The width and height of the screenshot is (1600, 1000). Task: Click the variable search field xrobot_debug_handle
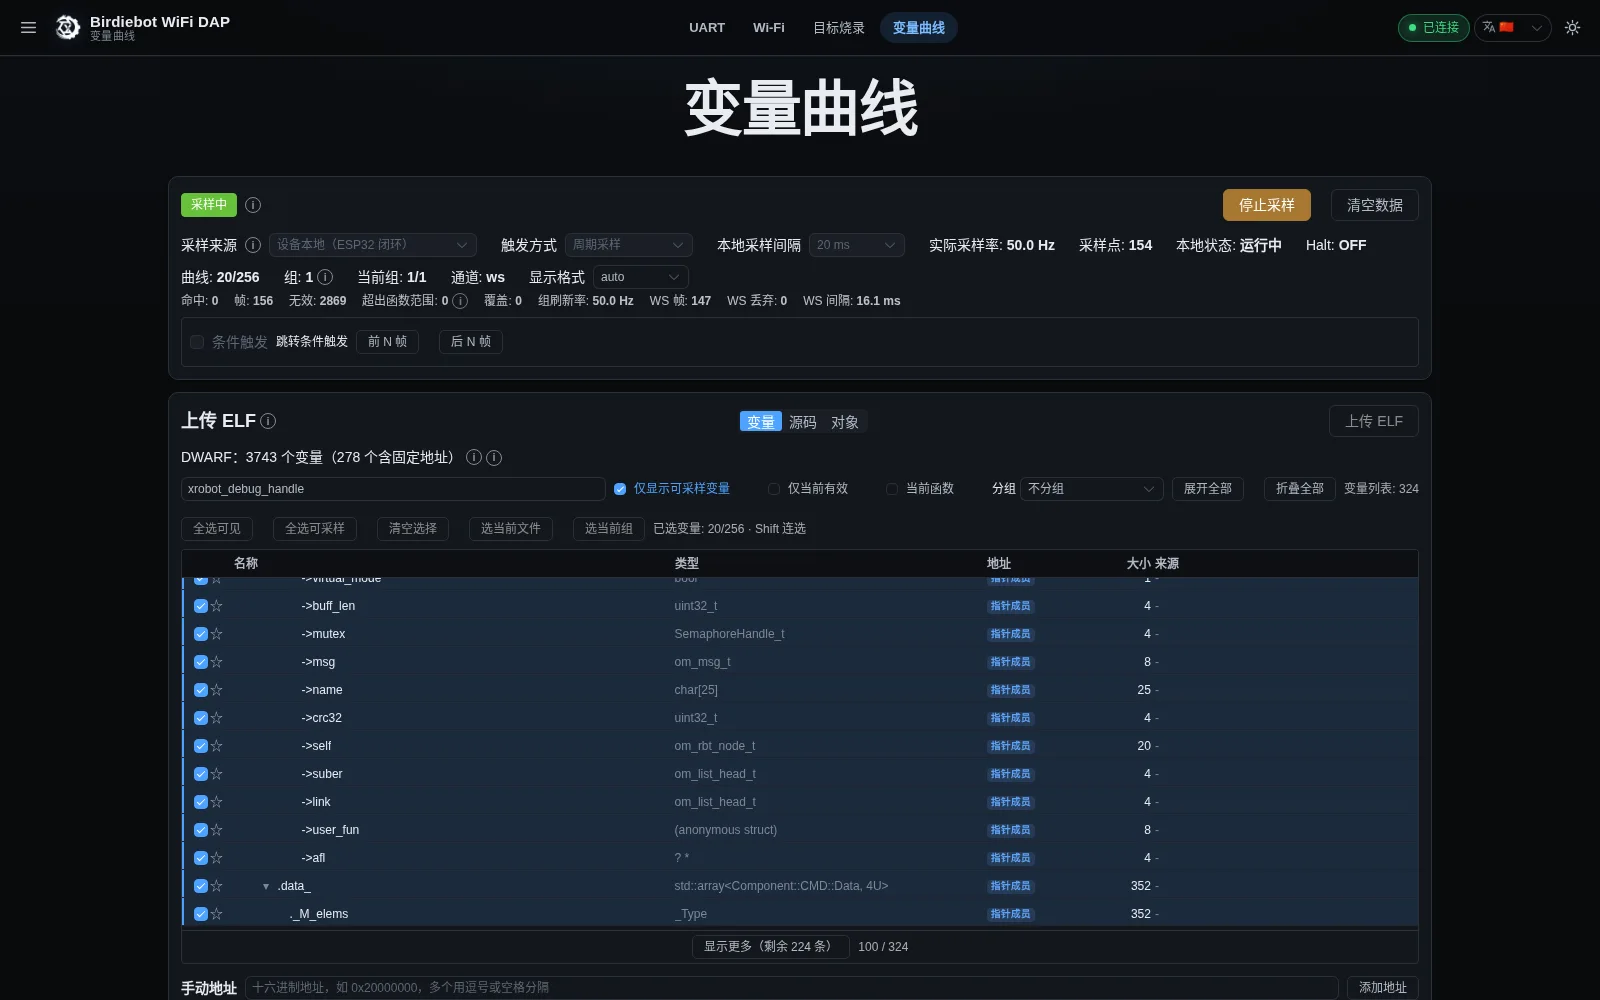(393, 489)
